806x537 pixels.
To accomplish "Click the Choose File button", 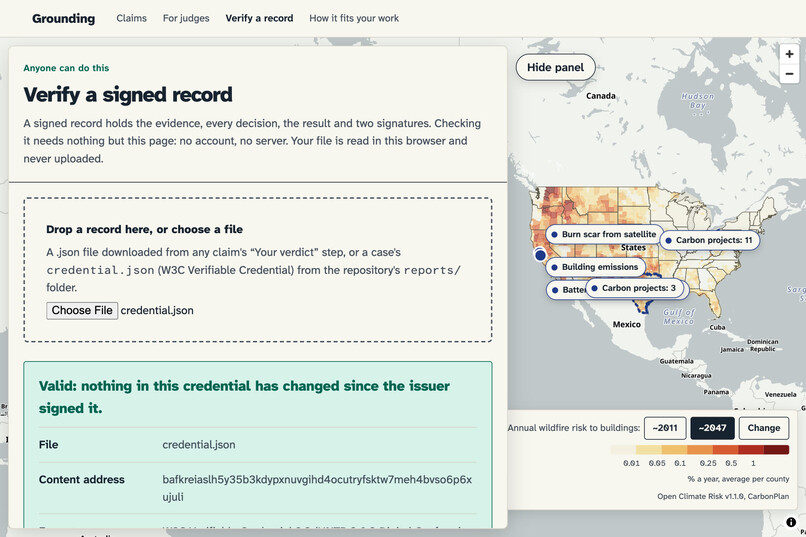I will coord(82,310).
